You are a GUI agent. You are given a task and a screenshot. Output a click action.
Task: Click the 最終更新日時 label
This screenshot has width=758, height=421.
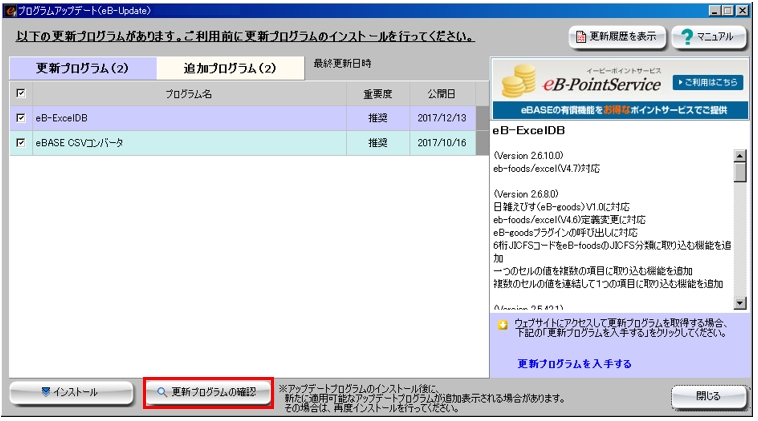(x=342, y=63)
